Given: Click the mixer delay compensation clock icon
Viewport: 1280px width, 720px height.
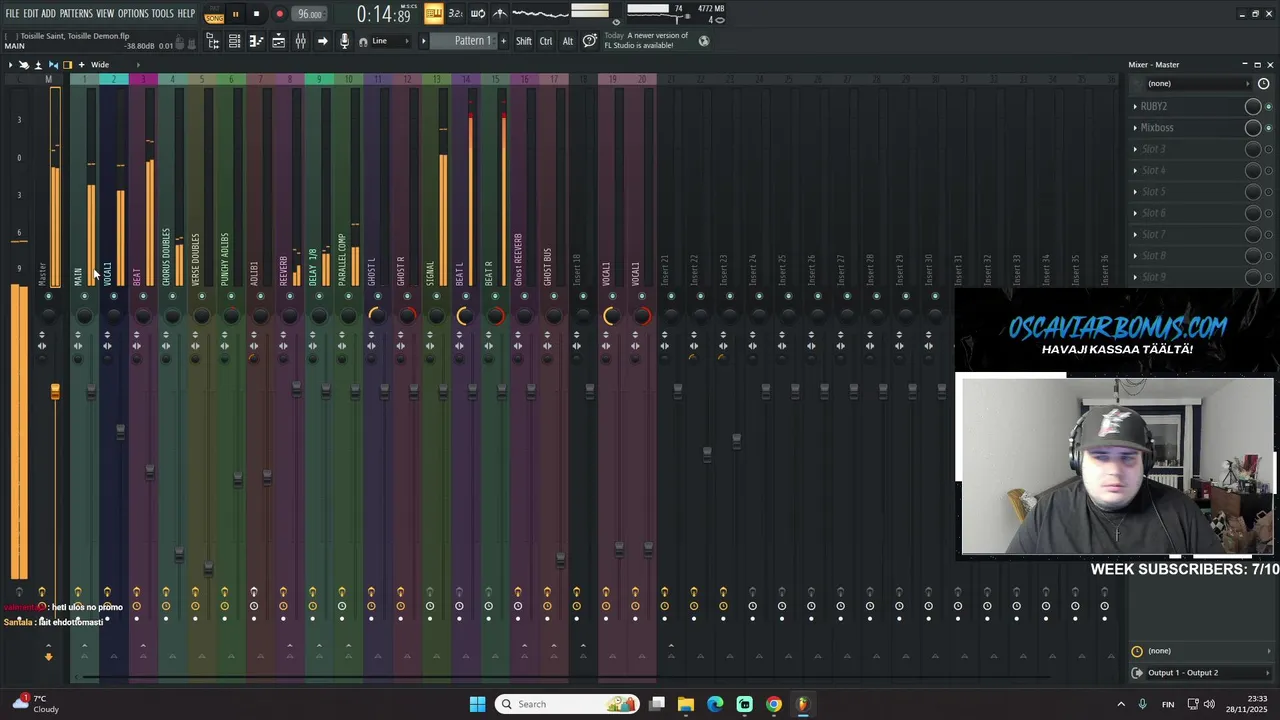Looking at the screenshot, I should tap(1264, 84).
